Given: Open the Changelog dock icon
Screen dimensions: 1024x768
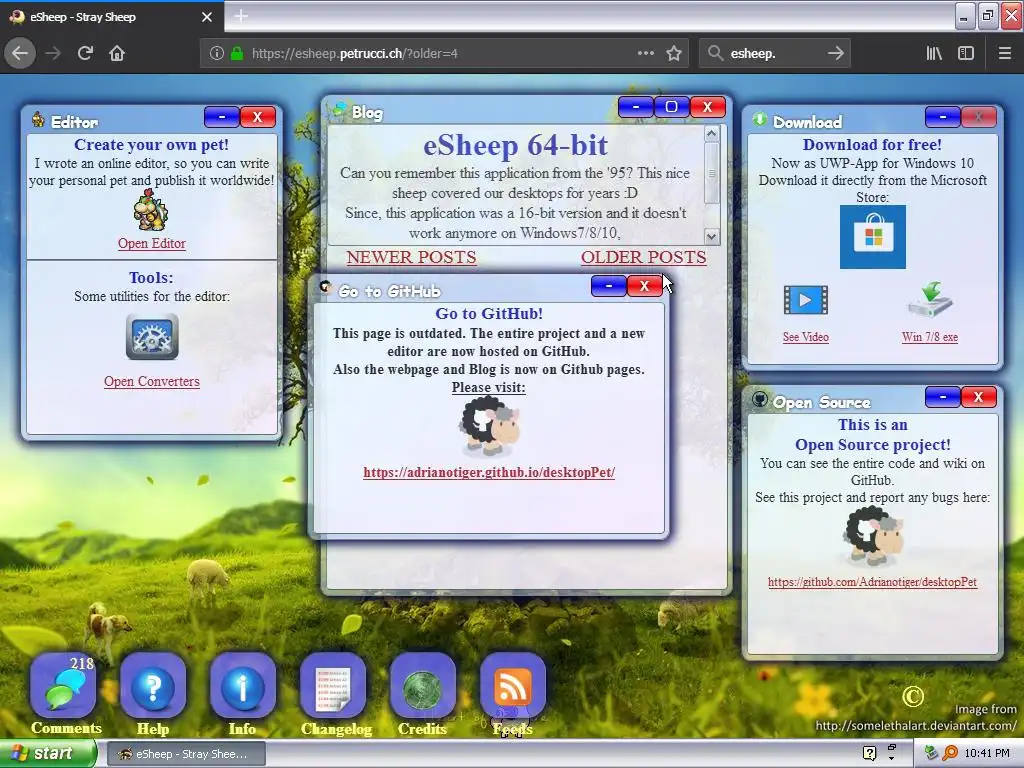Looking at the screenshot, I should coord(332,687).
